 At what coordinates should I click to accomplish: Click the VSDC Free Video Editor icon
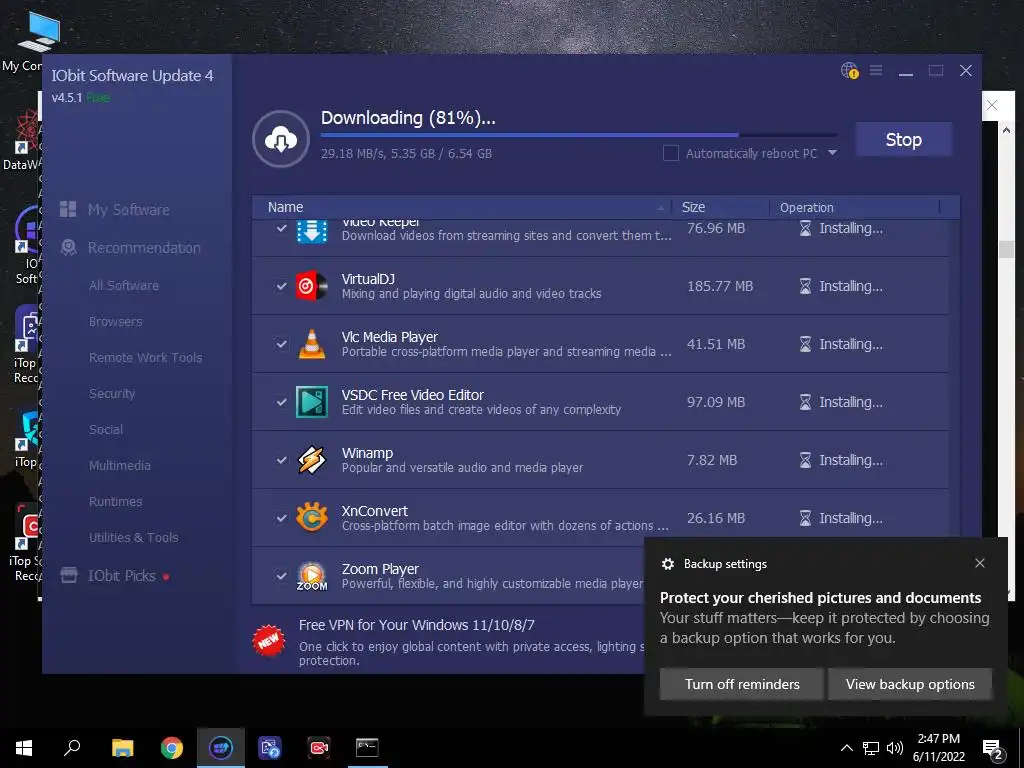coord(312,402)
